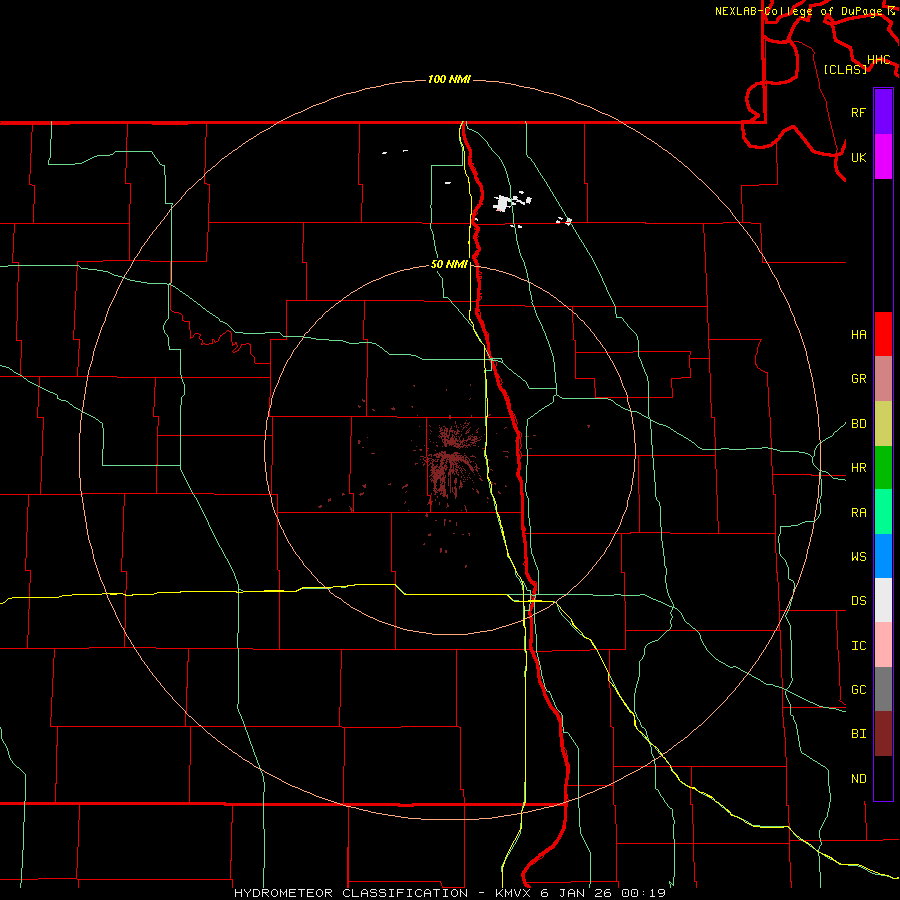Click the largest white dry snow echo patch
900x900 pixels.
pos(503,203)
